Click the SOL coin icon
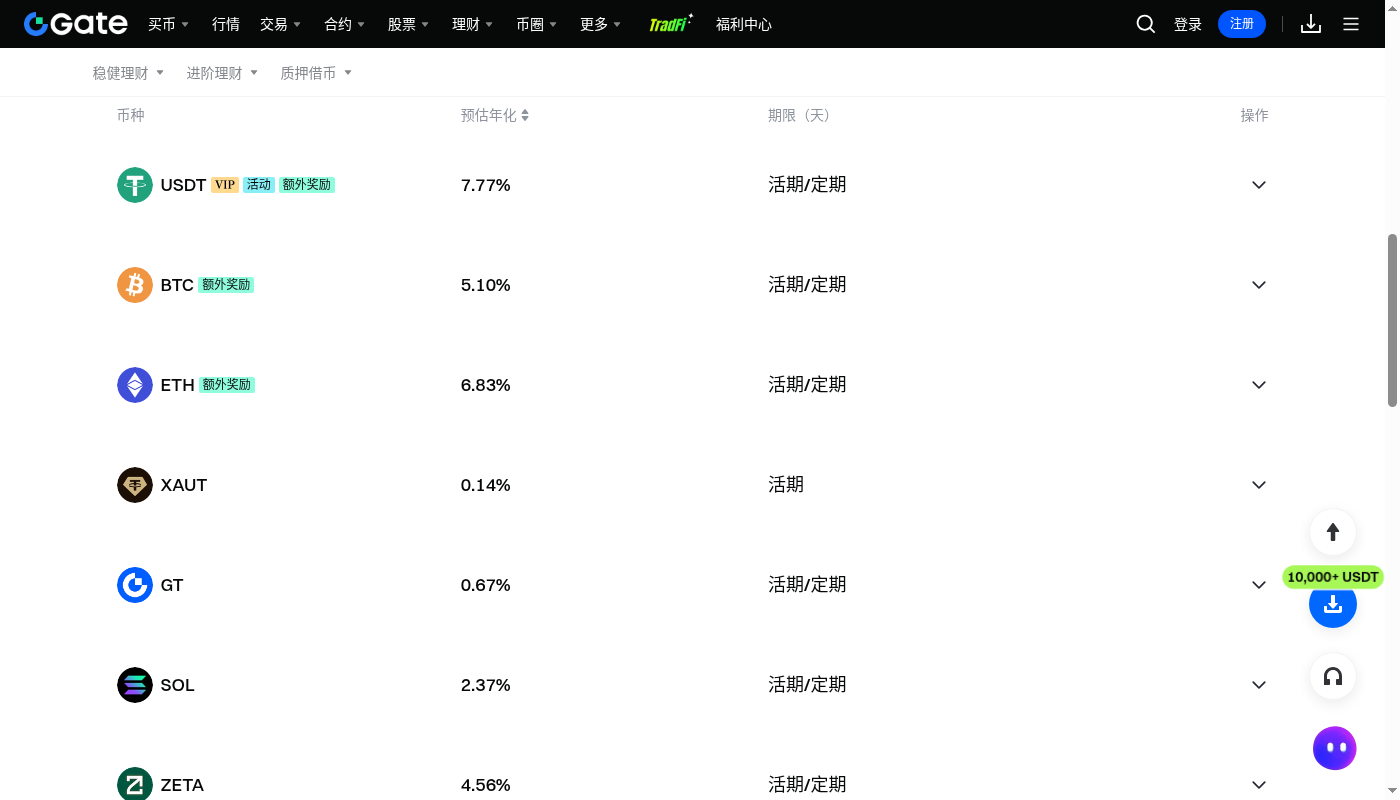The height and width of the screenshot is (800, 1400). (x=135, y=685)
